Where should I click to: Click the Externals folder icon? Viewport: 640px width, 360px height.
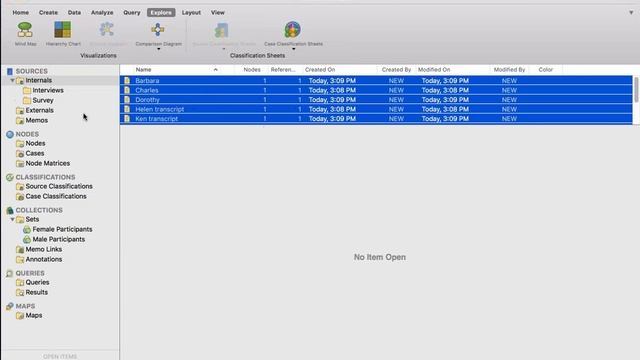pyautogui.click(x=20, y=110)
